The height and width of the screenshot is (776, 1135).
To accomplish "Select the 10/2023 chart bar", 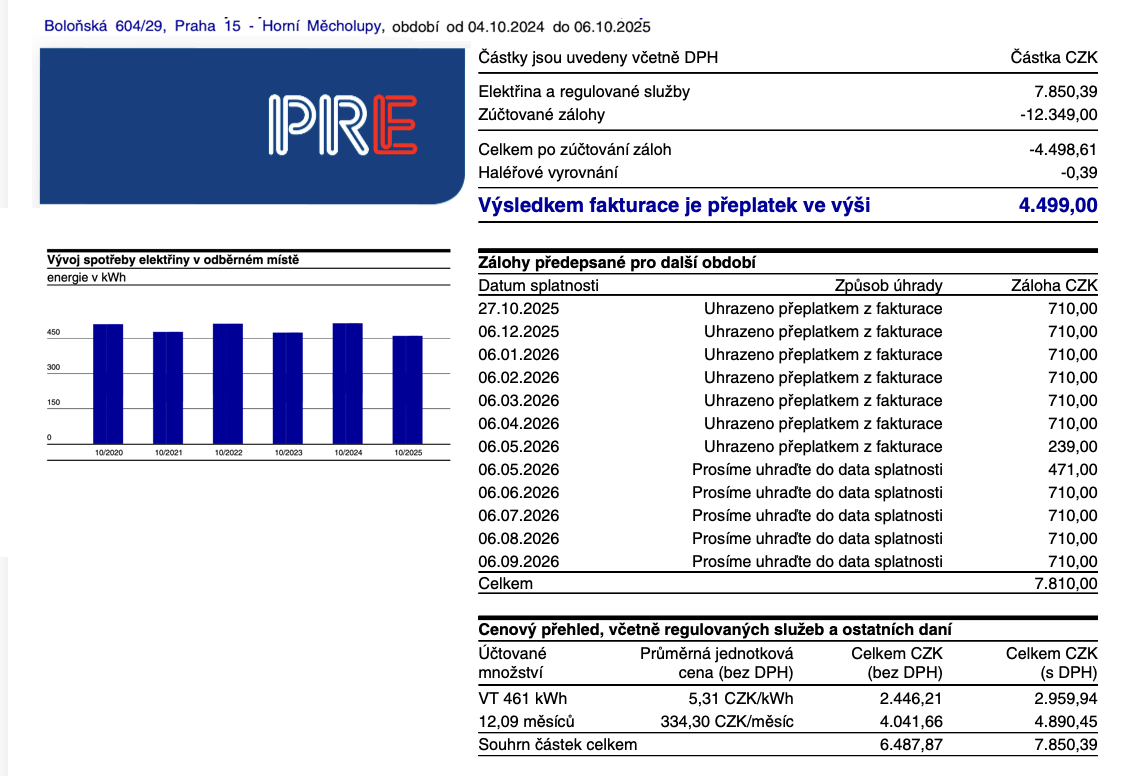I will tap(288, 388).
